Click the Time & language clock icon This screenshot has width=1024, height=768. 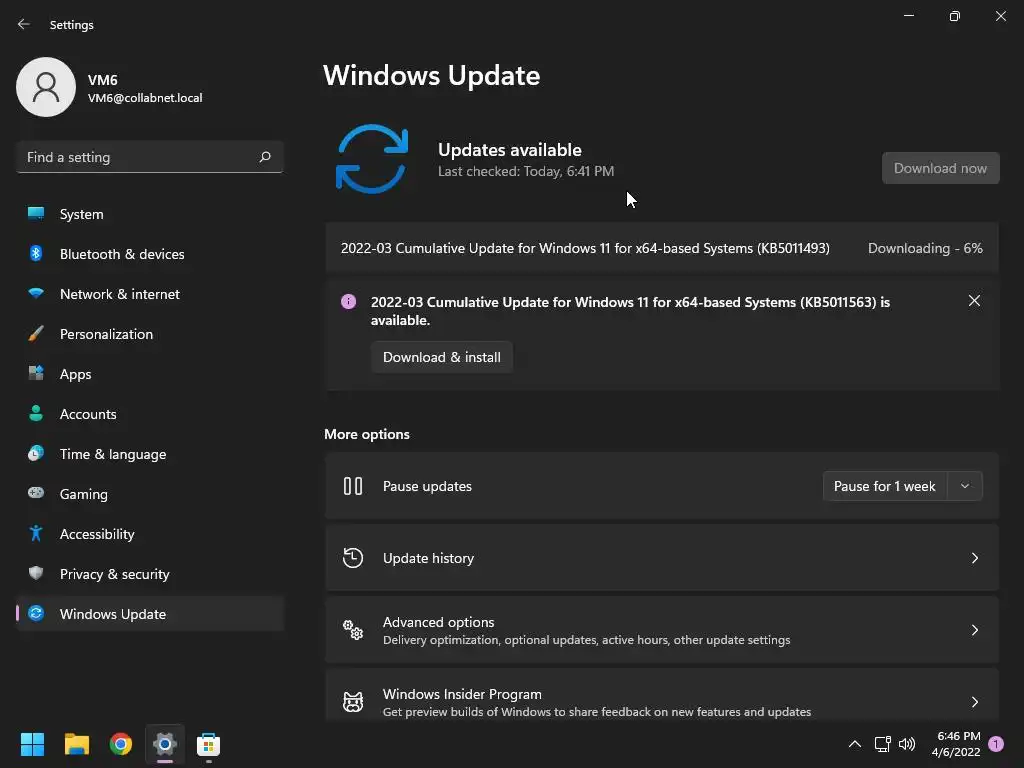[x=36, y=453]
